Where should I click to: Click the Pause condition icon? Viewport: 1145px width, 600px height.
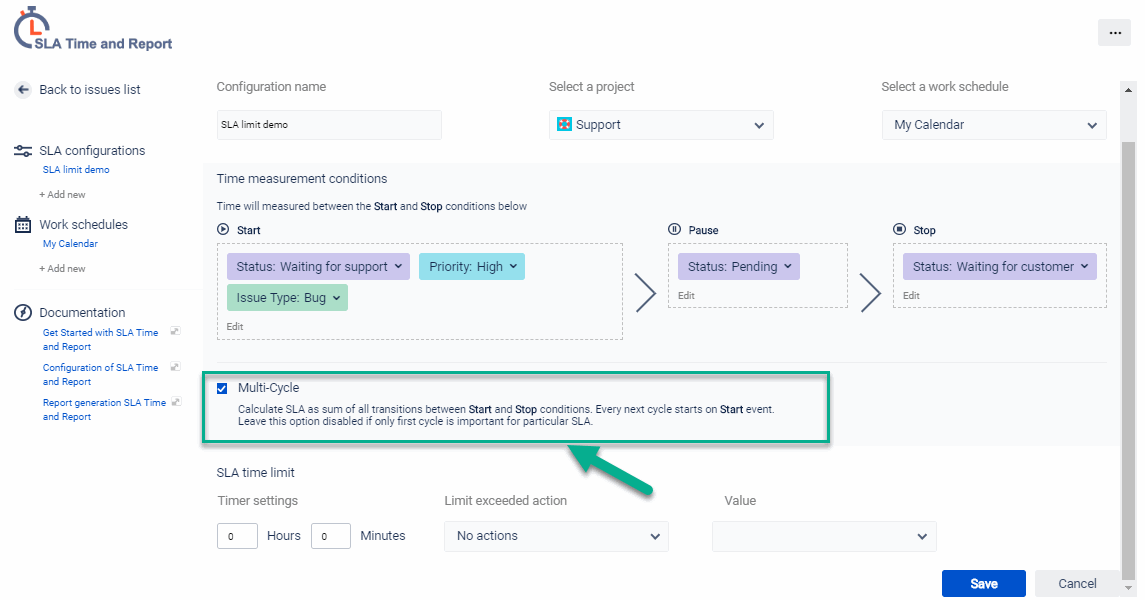click(675, 230)
